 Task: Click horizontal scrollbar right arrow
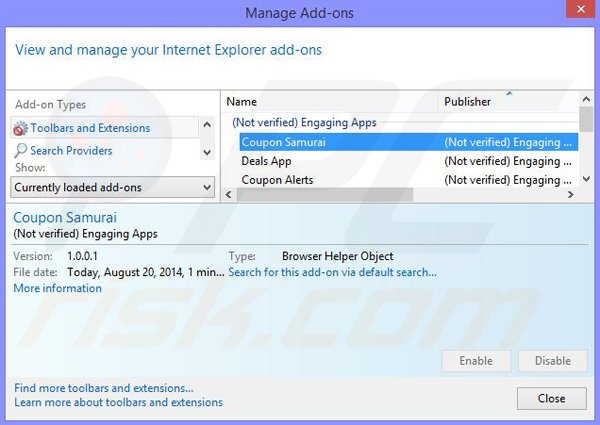click(x=571, y=194)
